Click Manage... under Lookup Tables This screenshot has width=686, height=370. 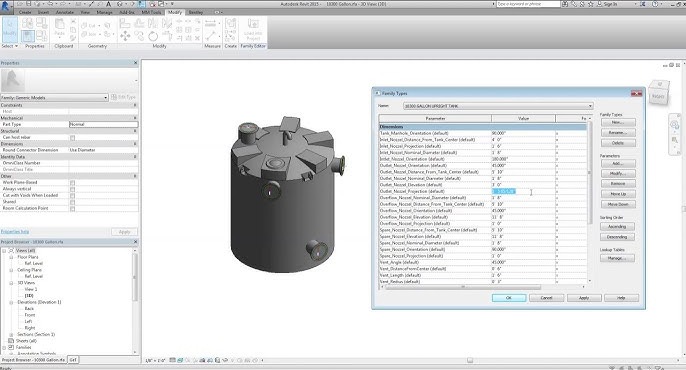tap(618, 258)
